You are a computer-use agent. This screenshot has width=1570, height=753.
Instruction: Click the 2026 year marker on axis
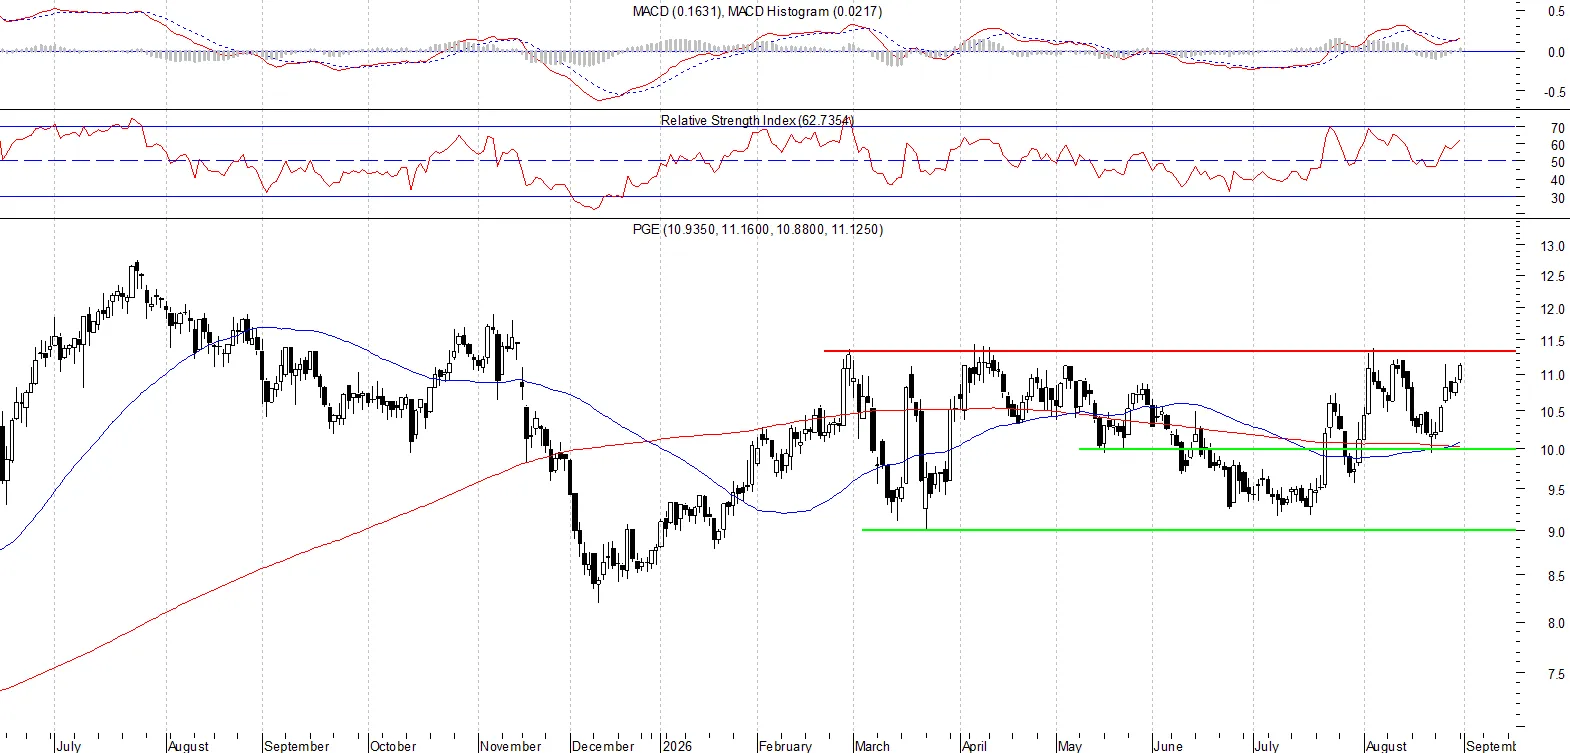[677, 746]
